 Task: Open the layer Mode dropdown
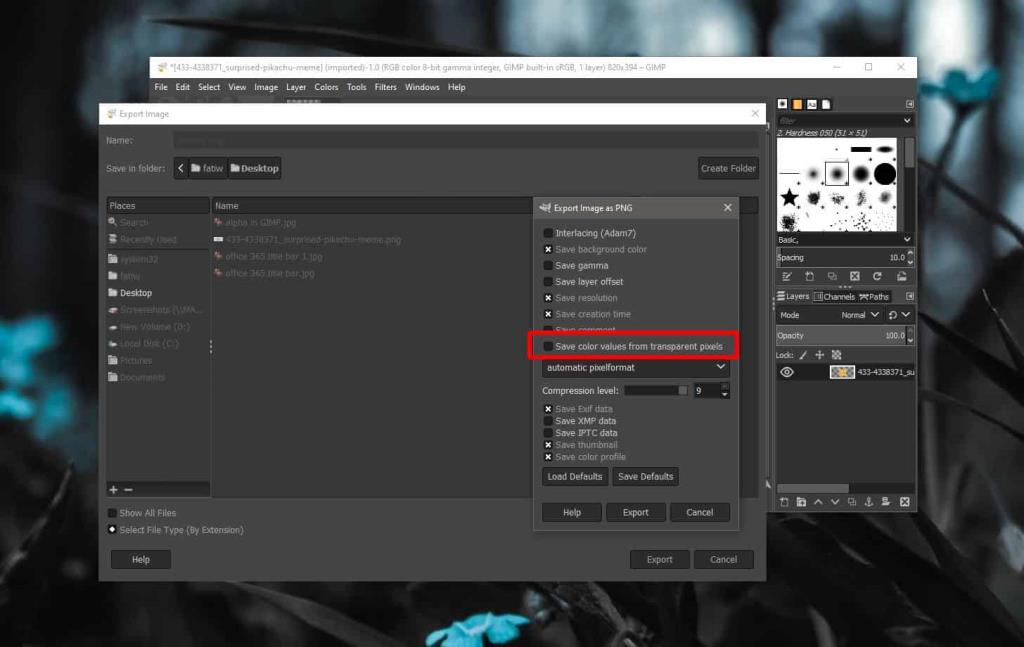pos(858,314)
